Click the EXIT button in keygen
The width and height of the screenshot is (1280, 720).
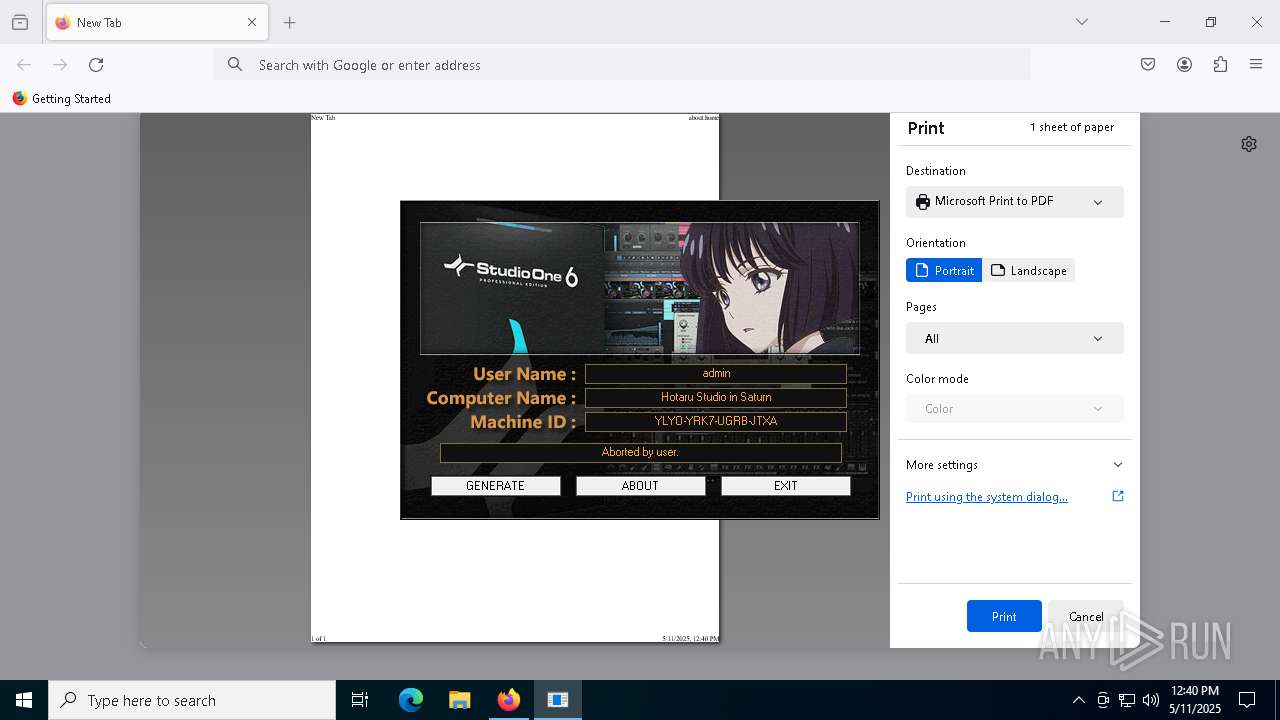coord(785,486)
